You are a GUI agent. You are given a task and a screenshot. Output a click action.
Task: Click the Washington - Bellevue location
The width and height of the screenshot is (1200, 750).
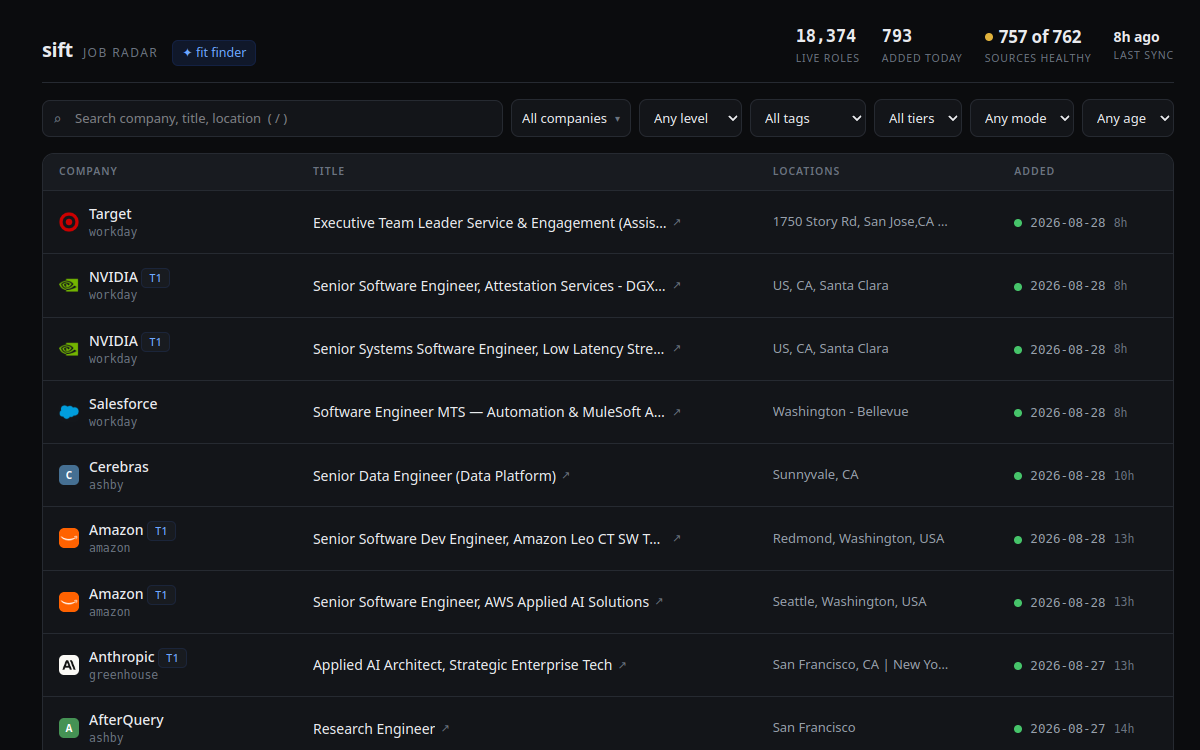point(841,412)
